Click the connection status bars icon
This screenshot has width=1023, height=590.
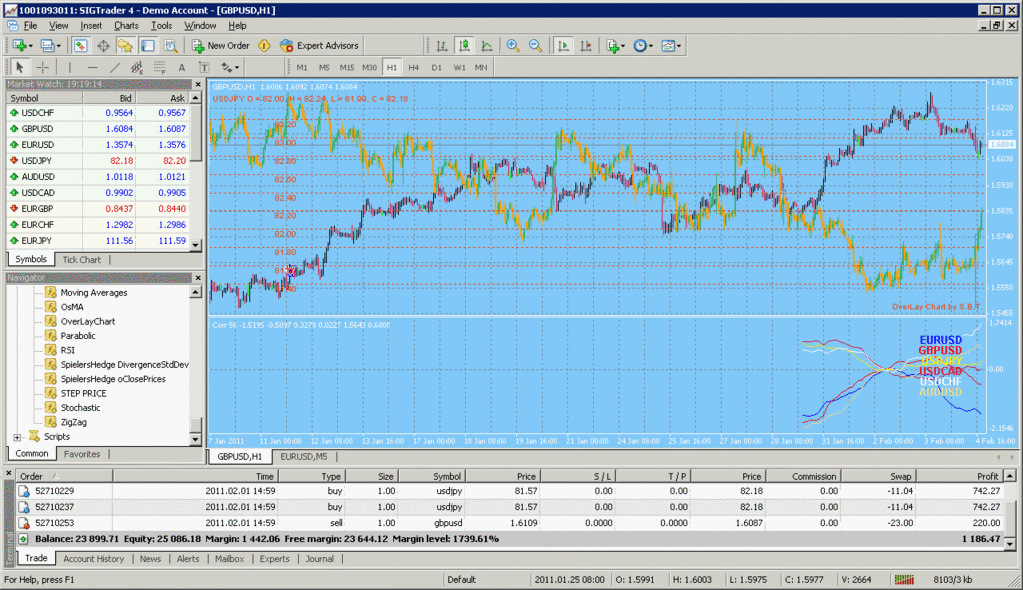[904, 580]
